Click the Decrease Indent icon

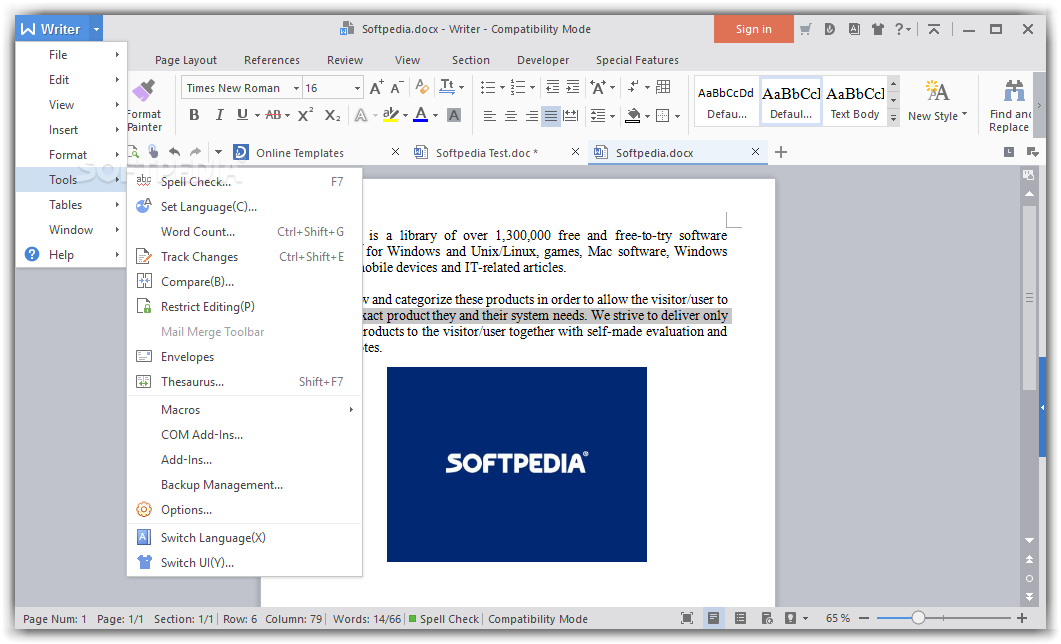[553, 87]
